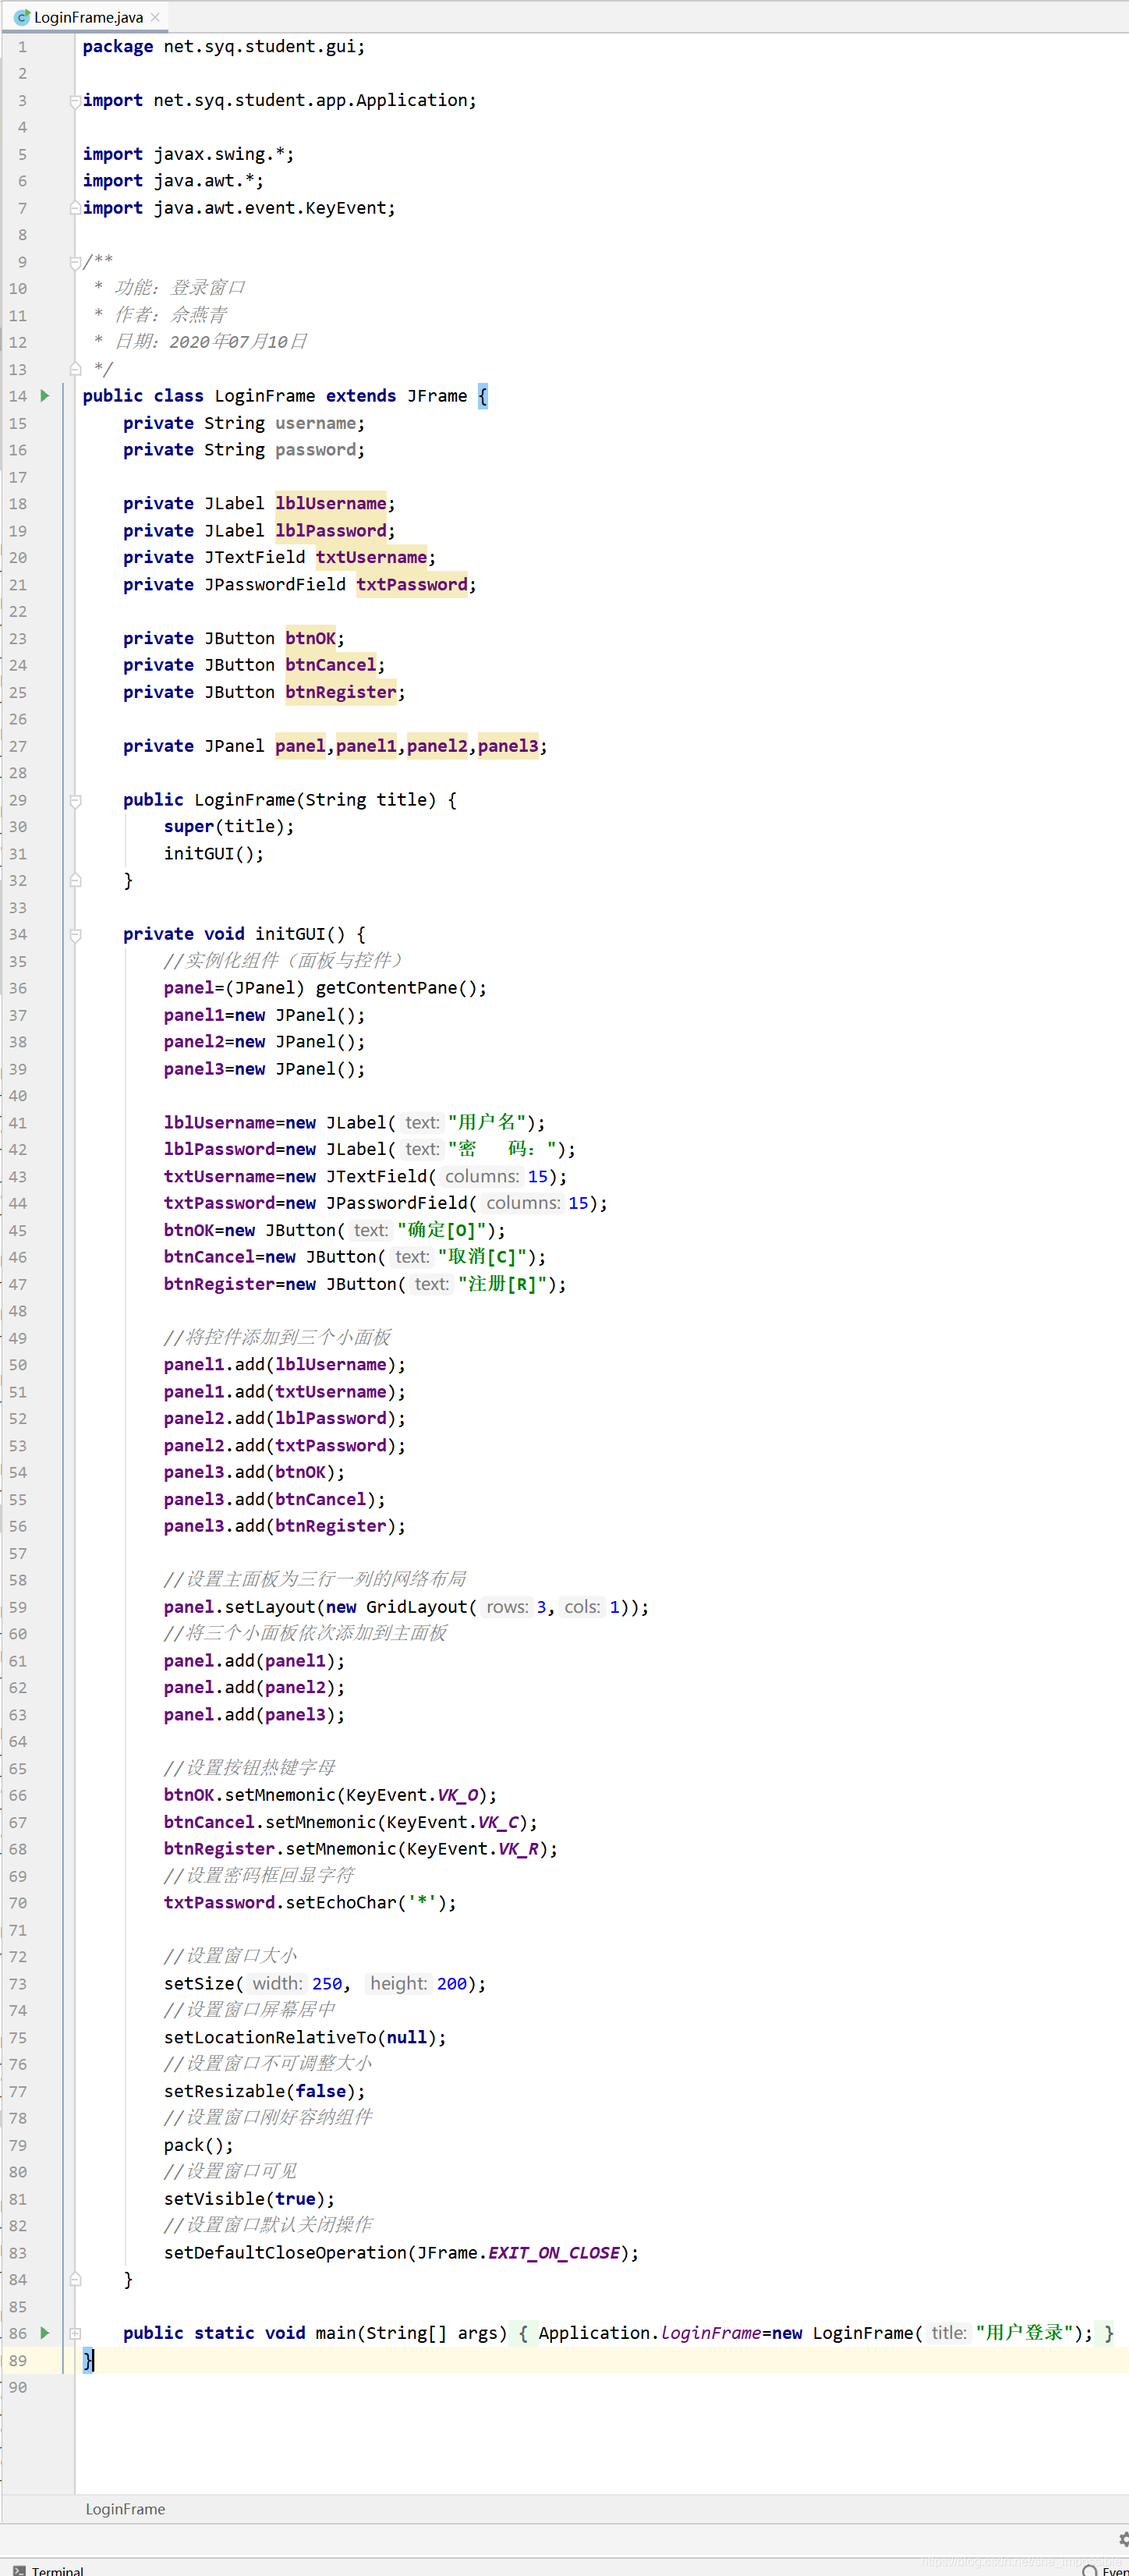Click the private String username field

pyautogui.click(x=244, y=423)
